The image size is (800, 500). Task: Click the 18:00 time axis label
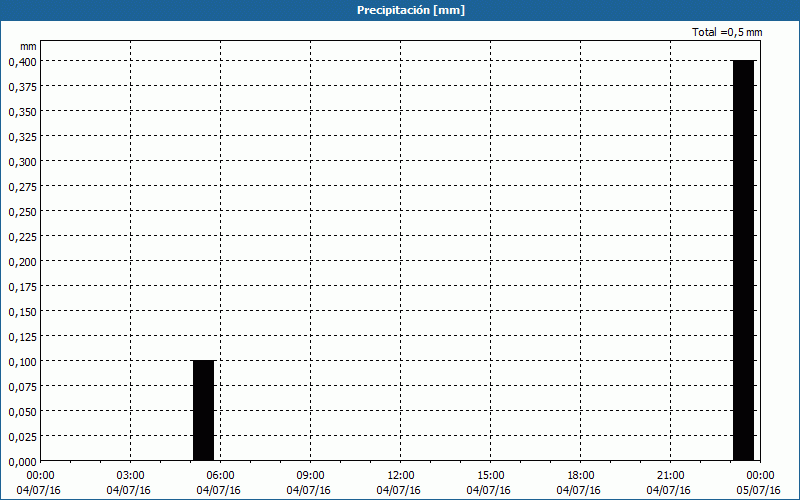click(580, 476)
